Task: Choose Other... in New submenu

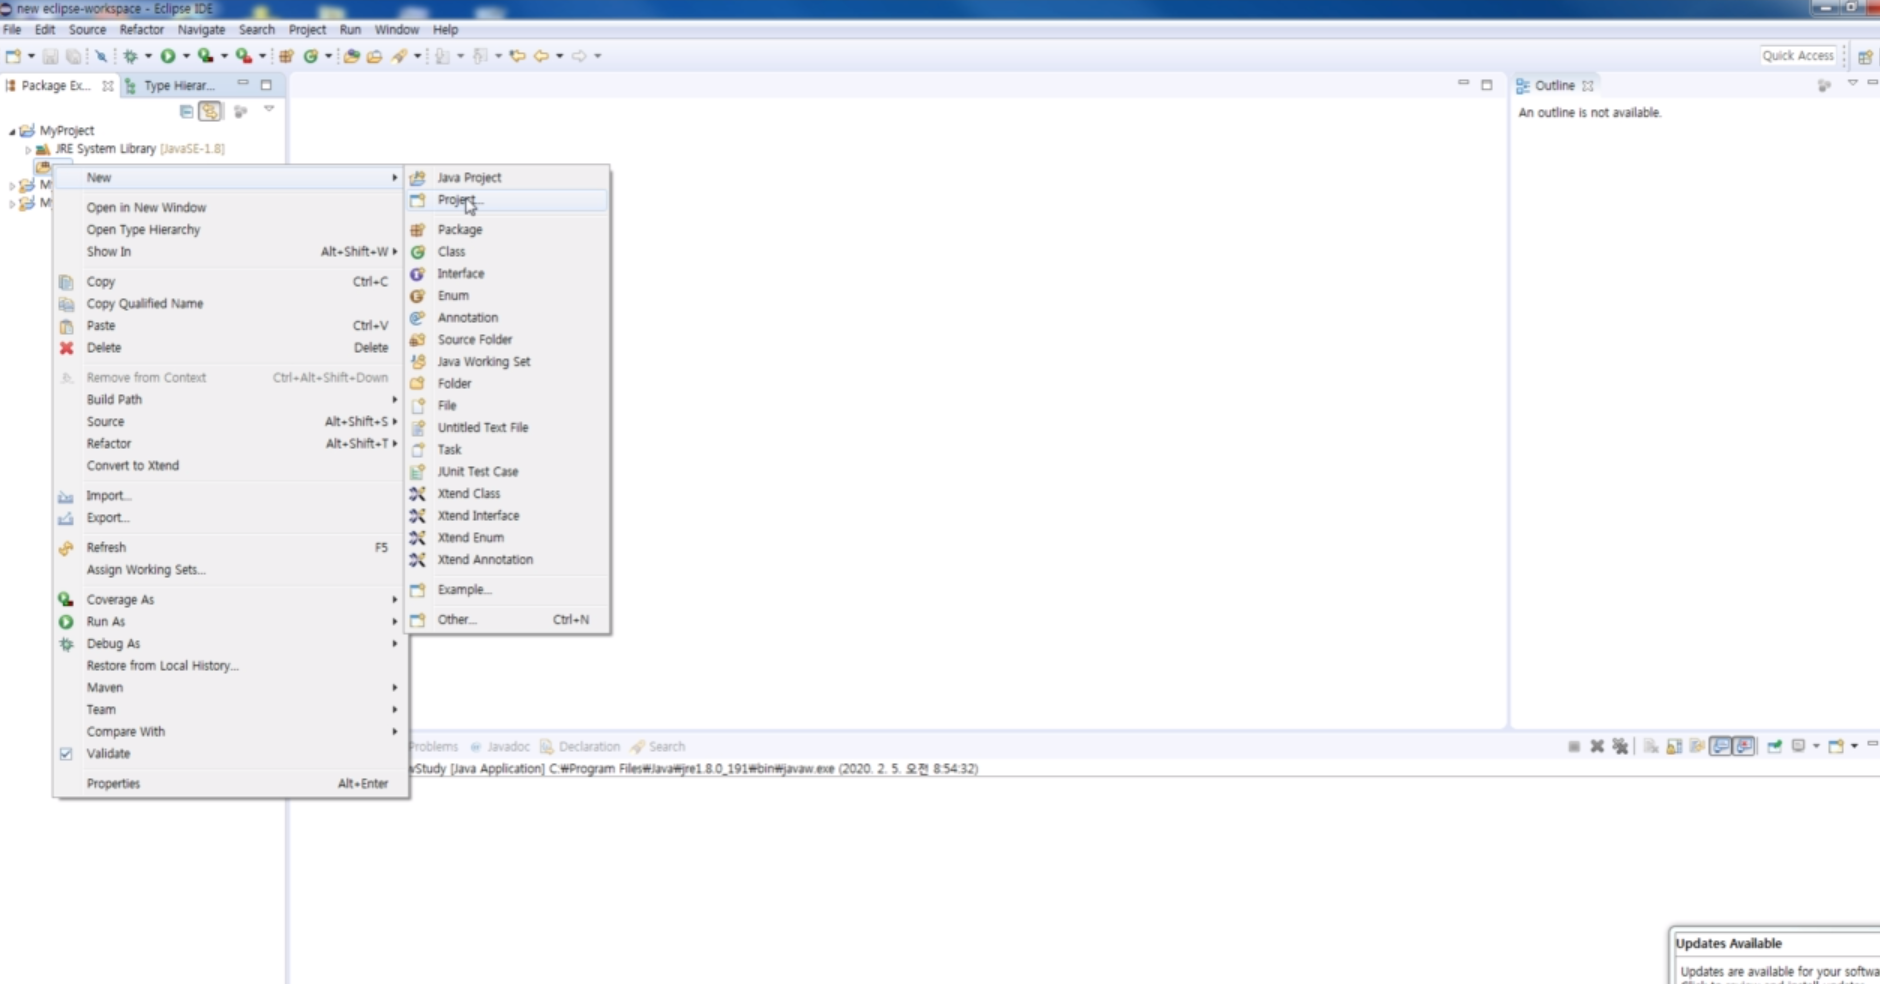Action: [507, 620]
